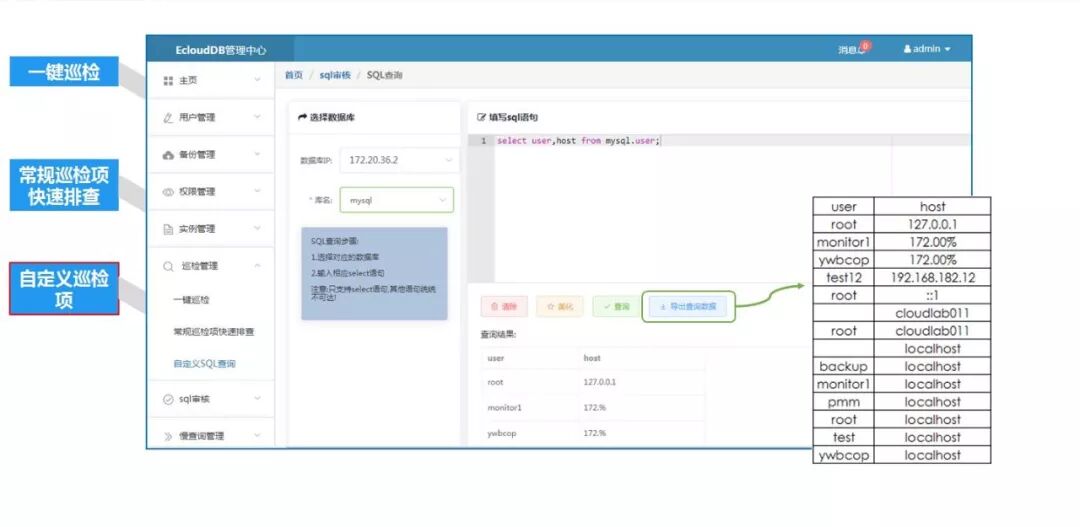Open the 库名 dropdown showing mysql

pyautogui.click(x=397, y=200)
